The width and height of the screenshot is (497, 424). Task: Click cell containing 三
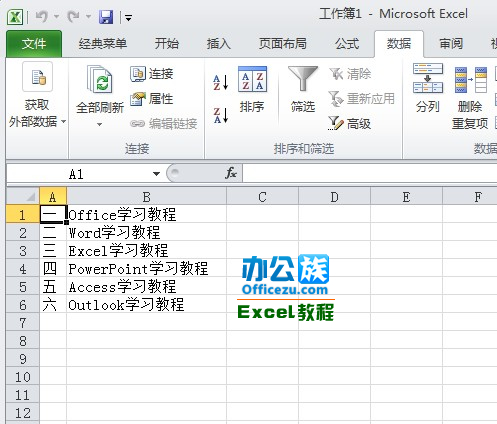[53, 251]
